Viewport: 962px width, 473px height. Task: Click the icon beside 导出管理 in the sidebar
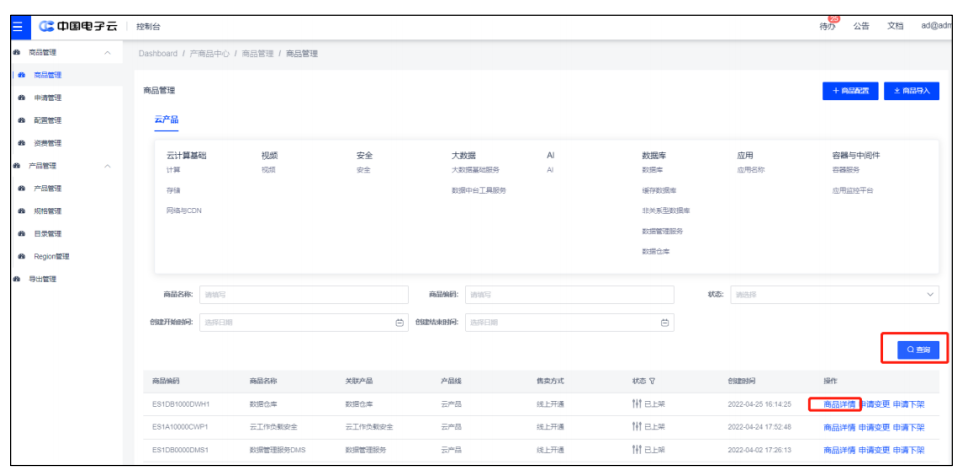pyautogui.click(x=17, y=280)
